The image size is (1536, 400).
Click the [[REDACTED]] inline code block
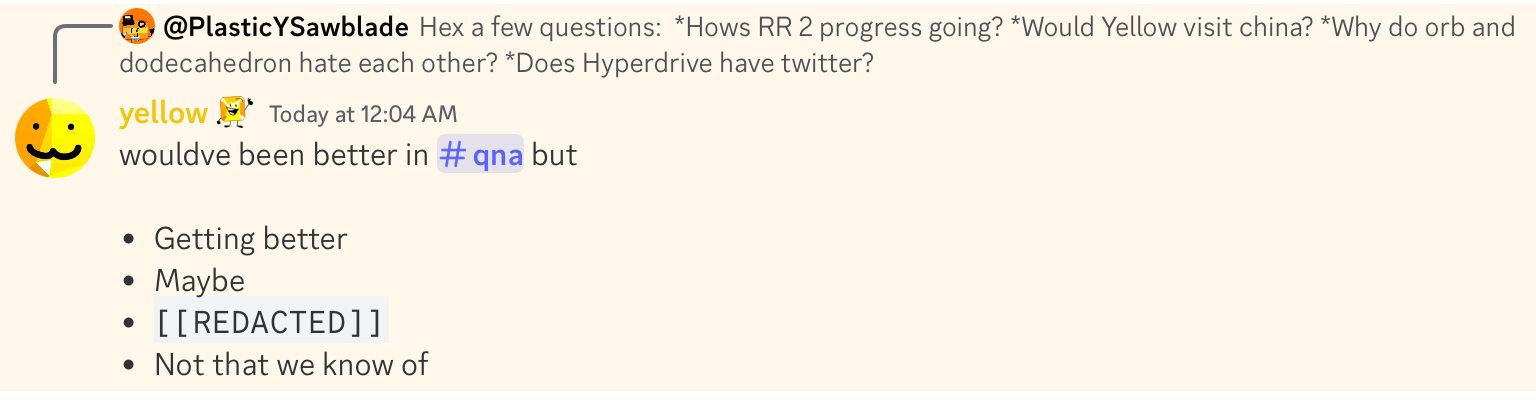tap(270, 323)
